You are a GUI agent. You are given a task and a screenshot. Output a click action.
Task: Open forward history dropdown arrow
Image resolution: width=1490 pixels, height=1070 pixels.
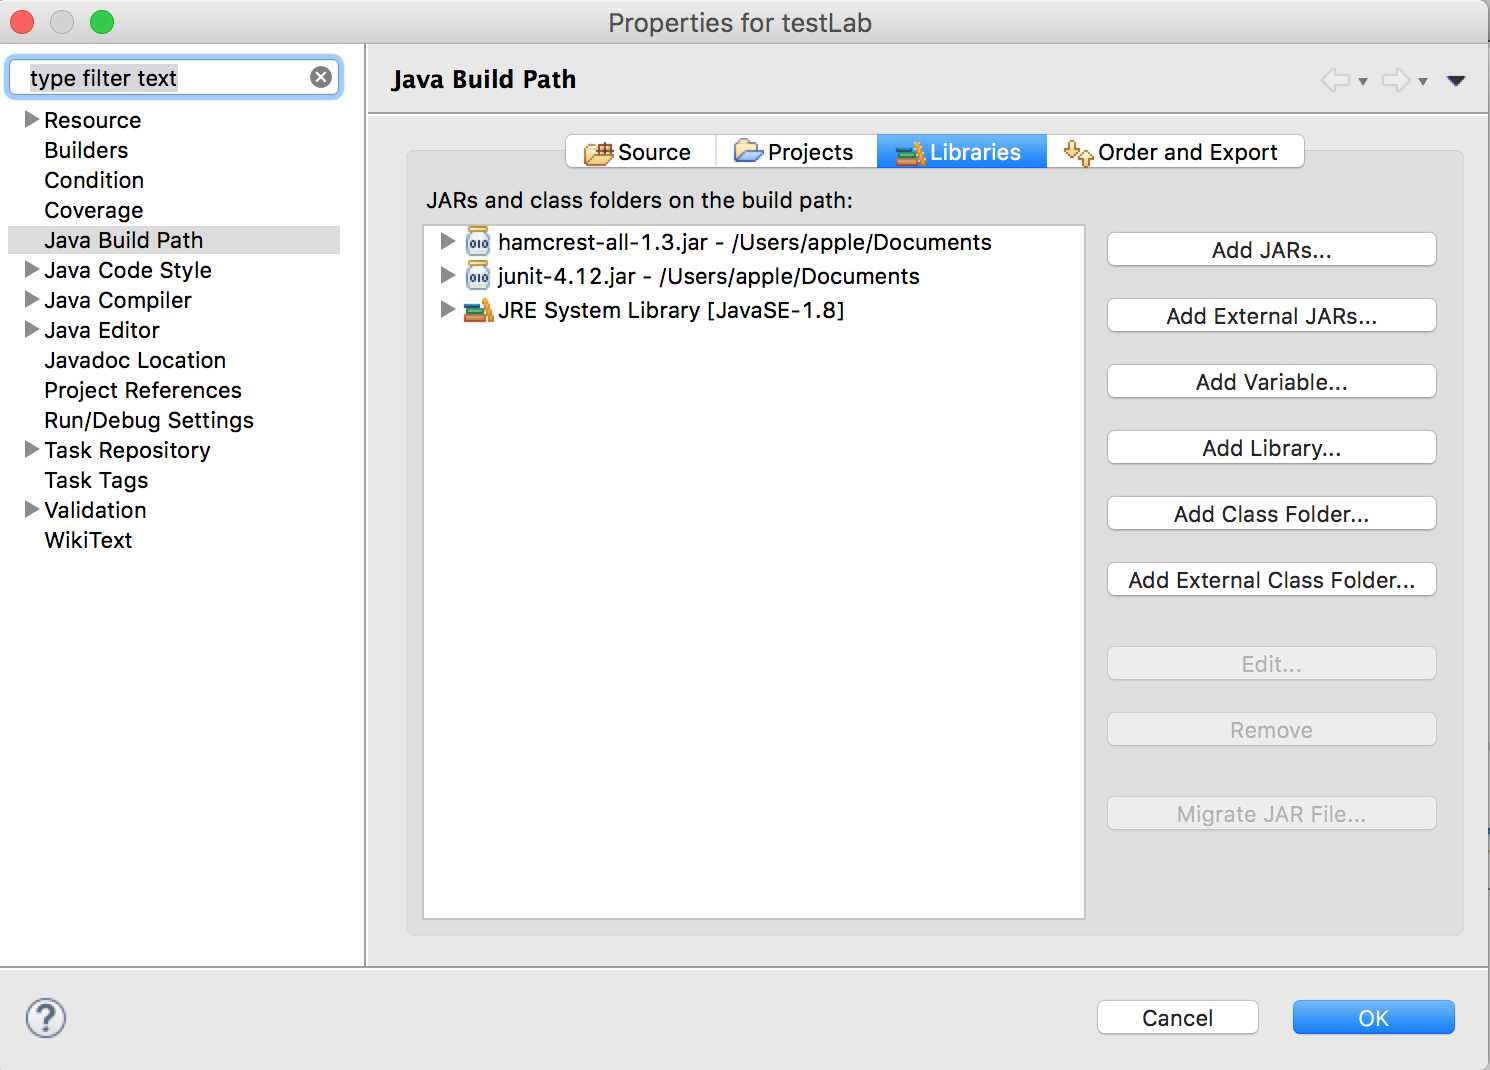(1423, 82)
